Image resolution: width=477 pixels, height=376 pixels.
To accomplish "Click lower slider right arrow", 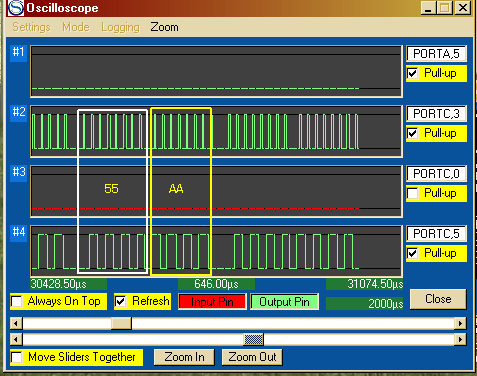I will click(460, 339).
